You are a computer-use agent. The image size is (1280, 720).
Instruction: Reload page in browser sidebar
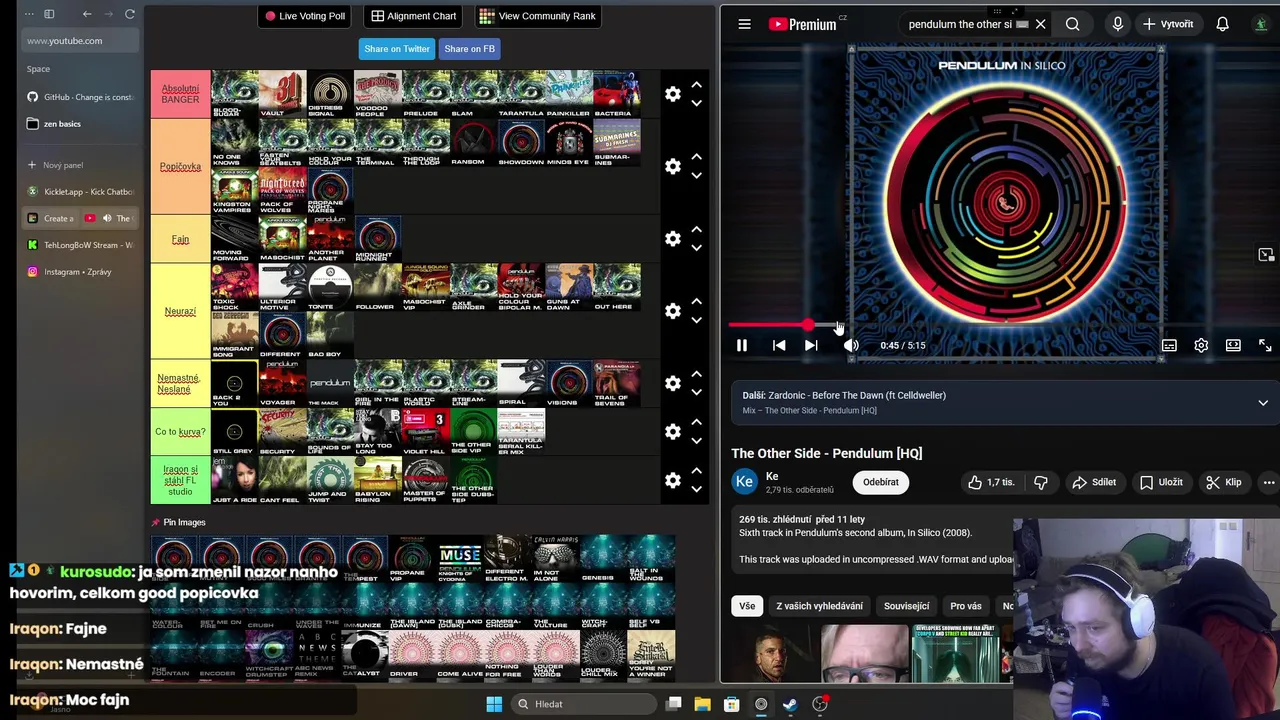[130, 14]
